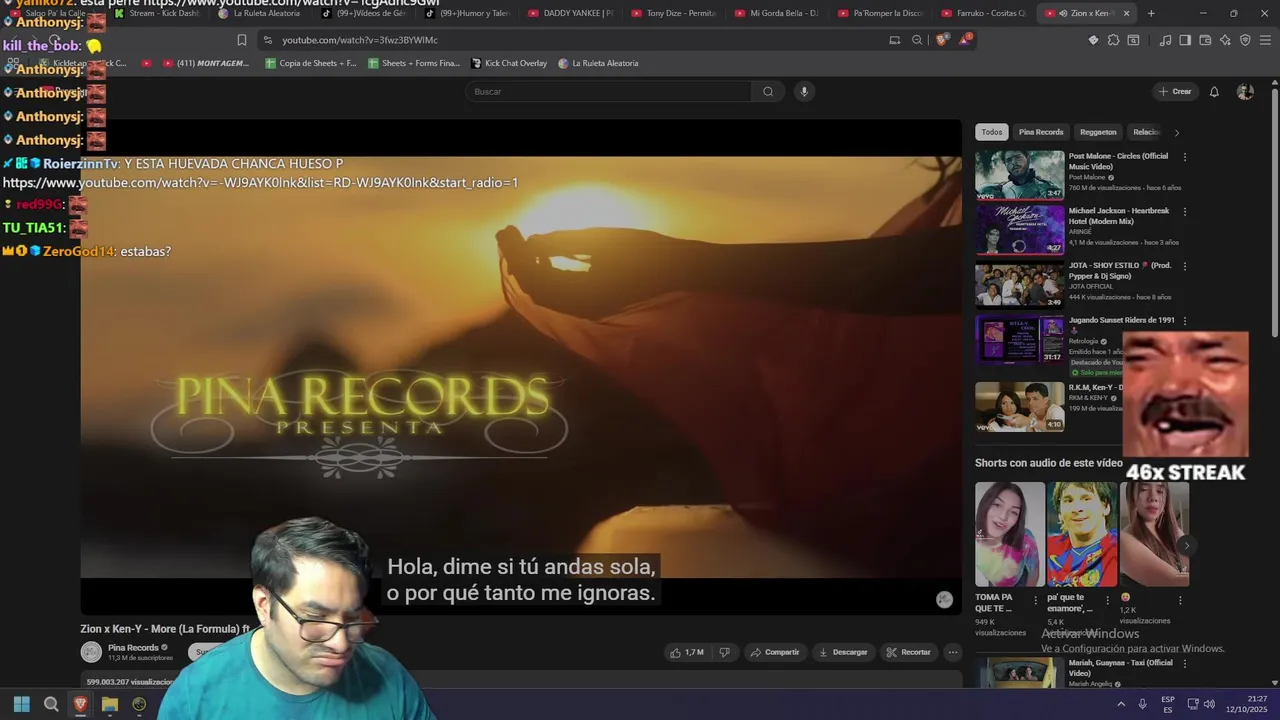1280x720 pixels.
Task: Open the Brave VPN shield icon
Action: coord(1245,40)
